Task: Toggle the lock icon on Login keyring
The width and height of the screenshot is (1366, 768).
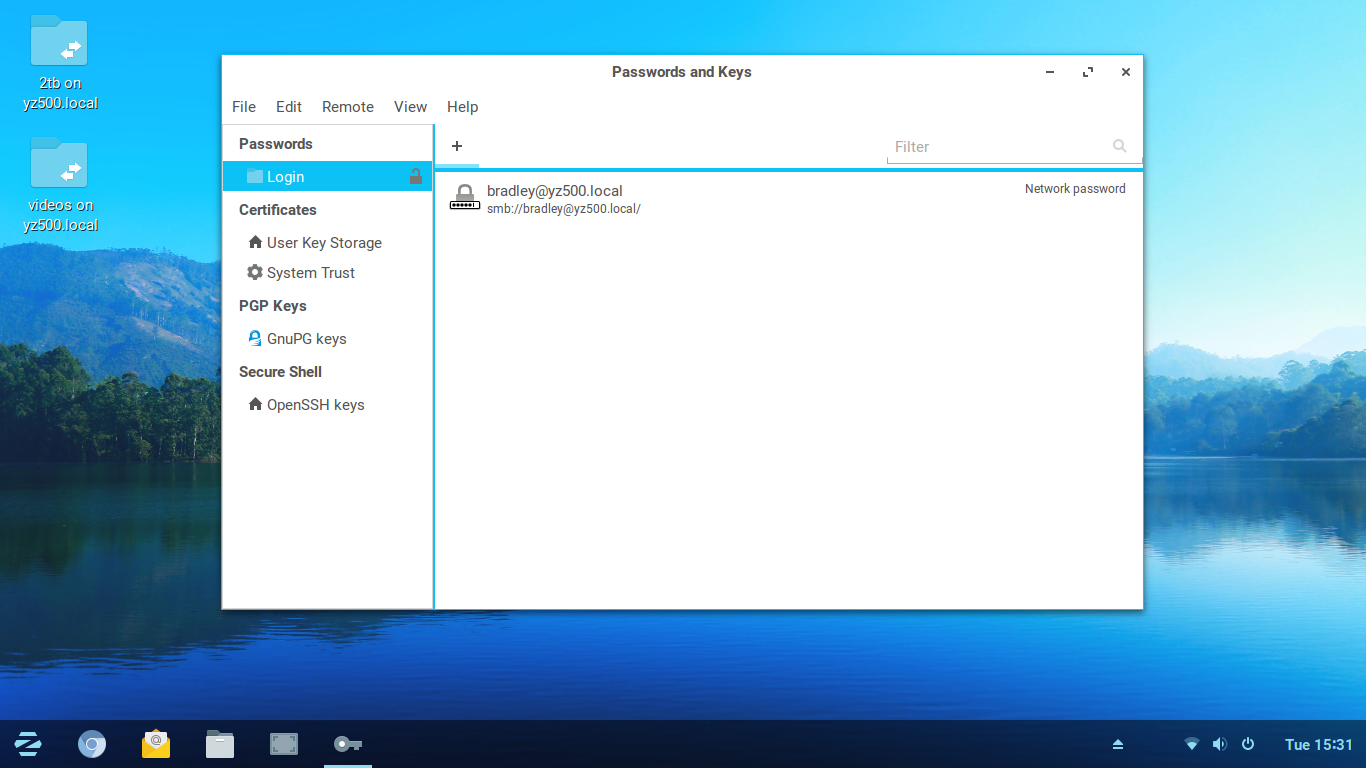Action: coord(415,177)
